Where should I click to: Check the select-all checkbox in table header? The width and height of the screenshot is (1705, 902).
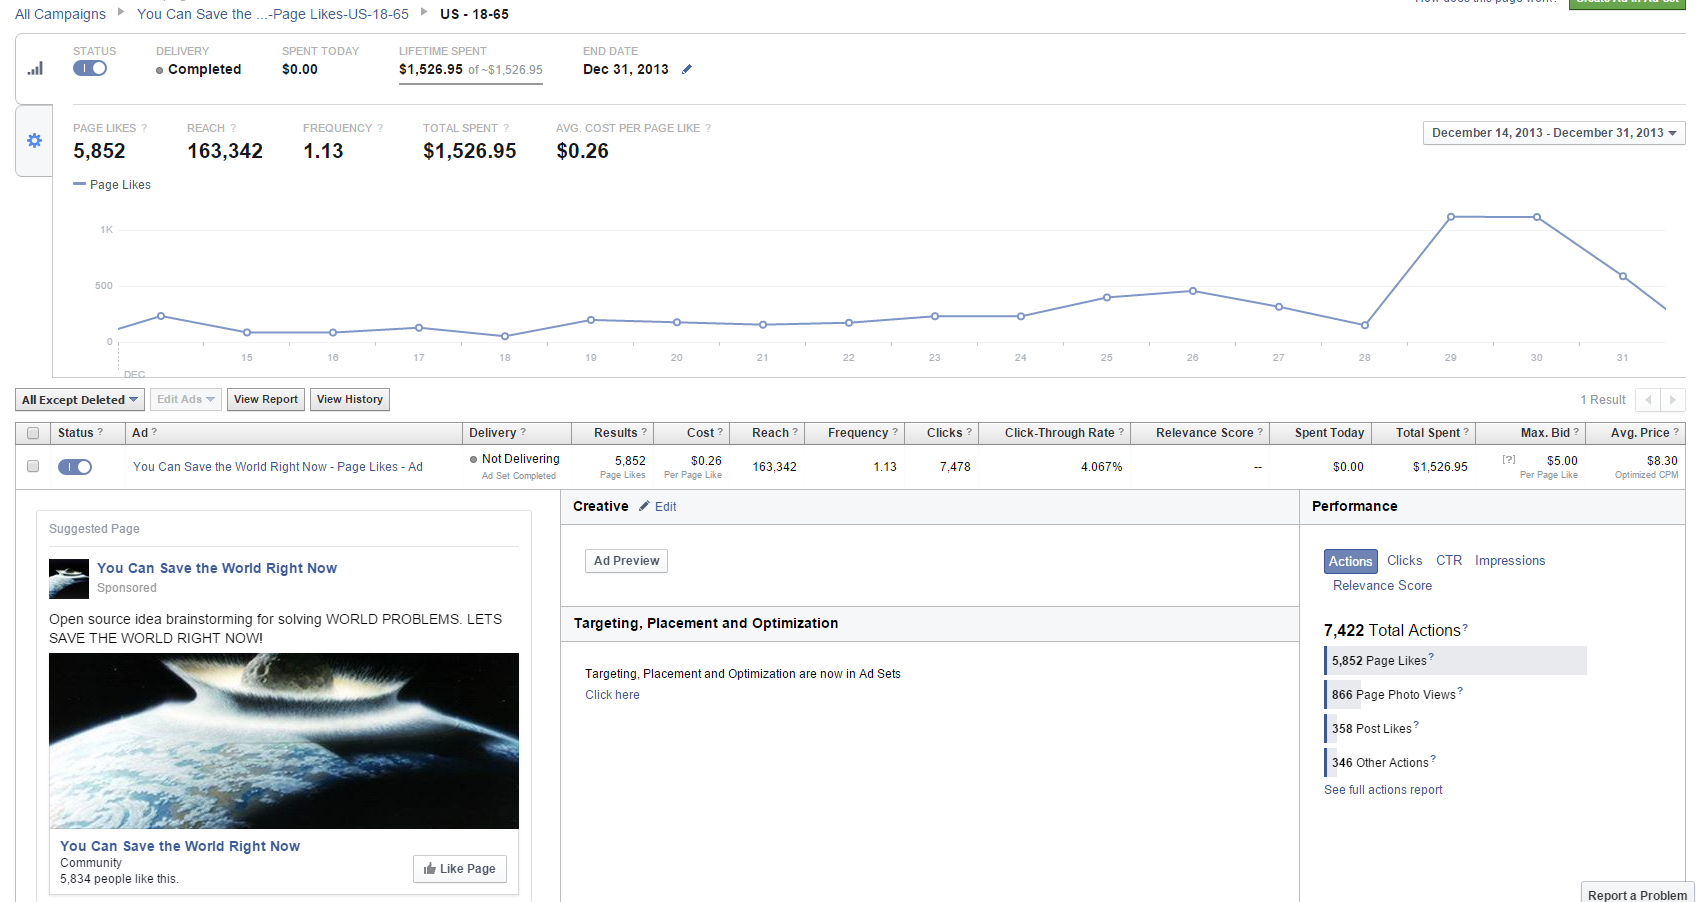33,433
